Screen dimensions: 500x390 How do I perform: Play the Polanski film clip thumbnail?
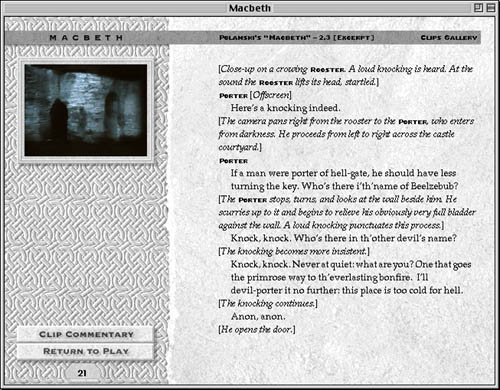86,110
